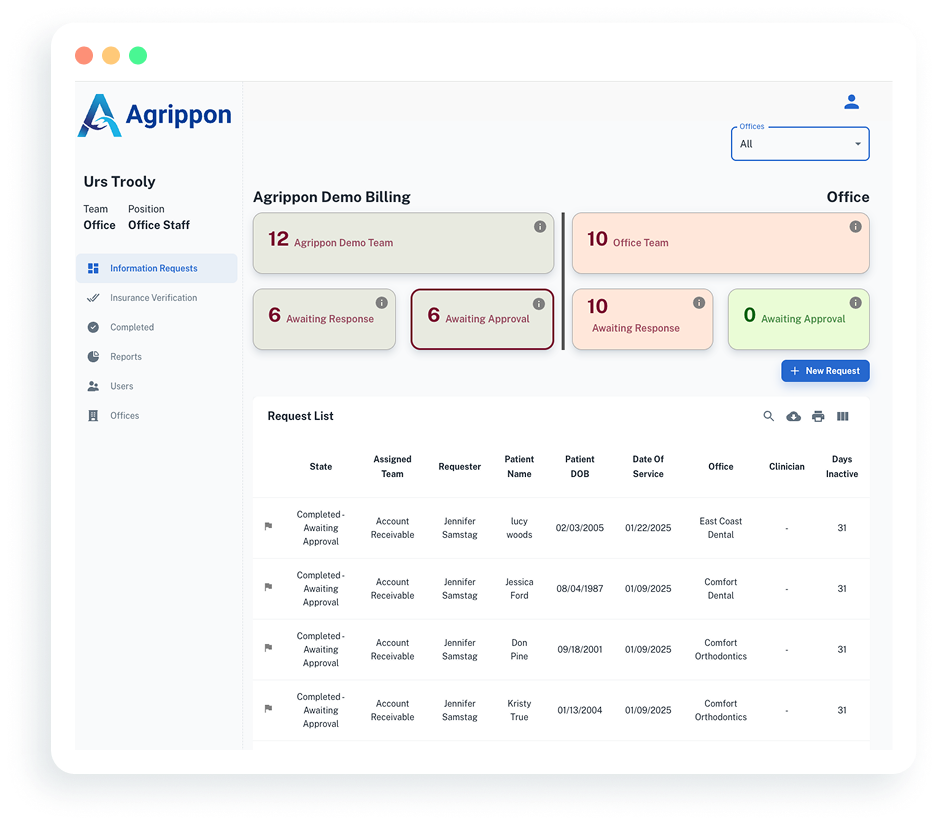The image size is (938, 824).
Task: Go to Completed in sidebar
Action: click(157, 327)
